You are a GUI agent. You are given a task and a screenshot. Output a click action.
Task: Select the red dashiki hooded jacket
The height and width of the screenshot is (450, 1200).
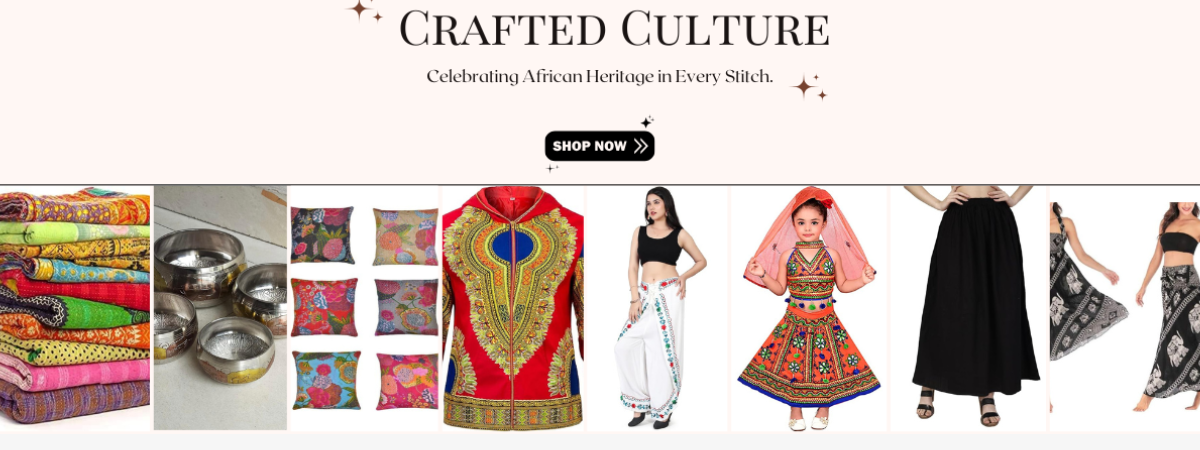[513, 308]
